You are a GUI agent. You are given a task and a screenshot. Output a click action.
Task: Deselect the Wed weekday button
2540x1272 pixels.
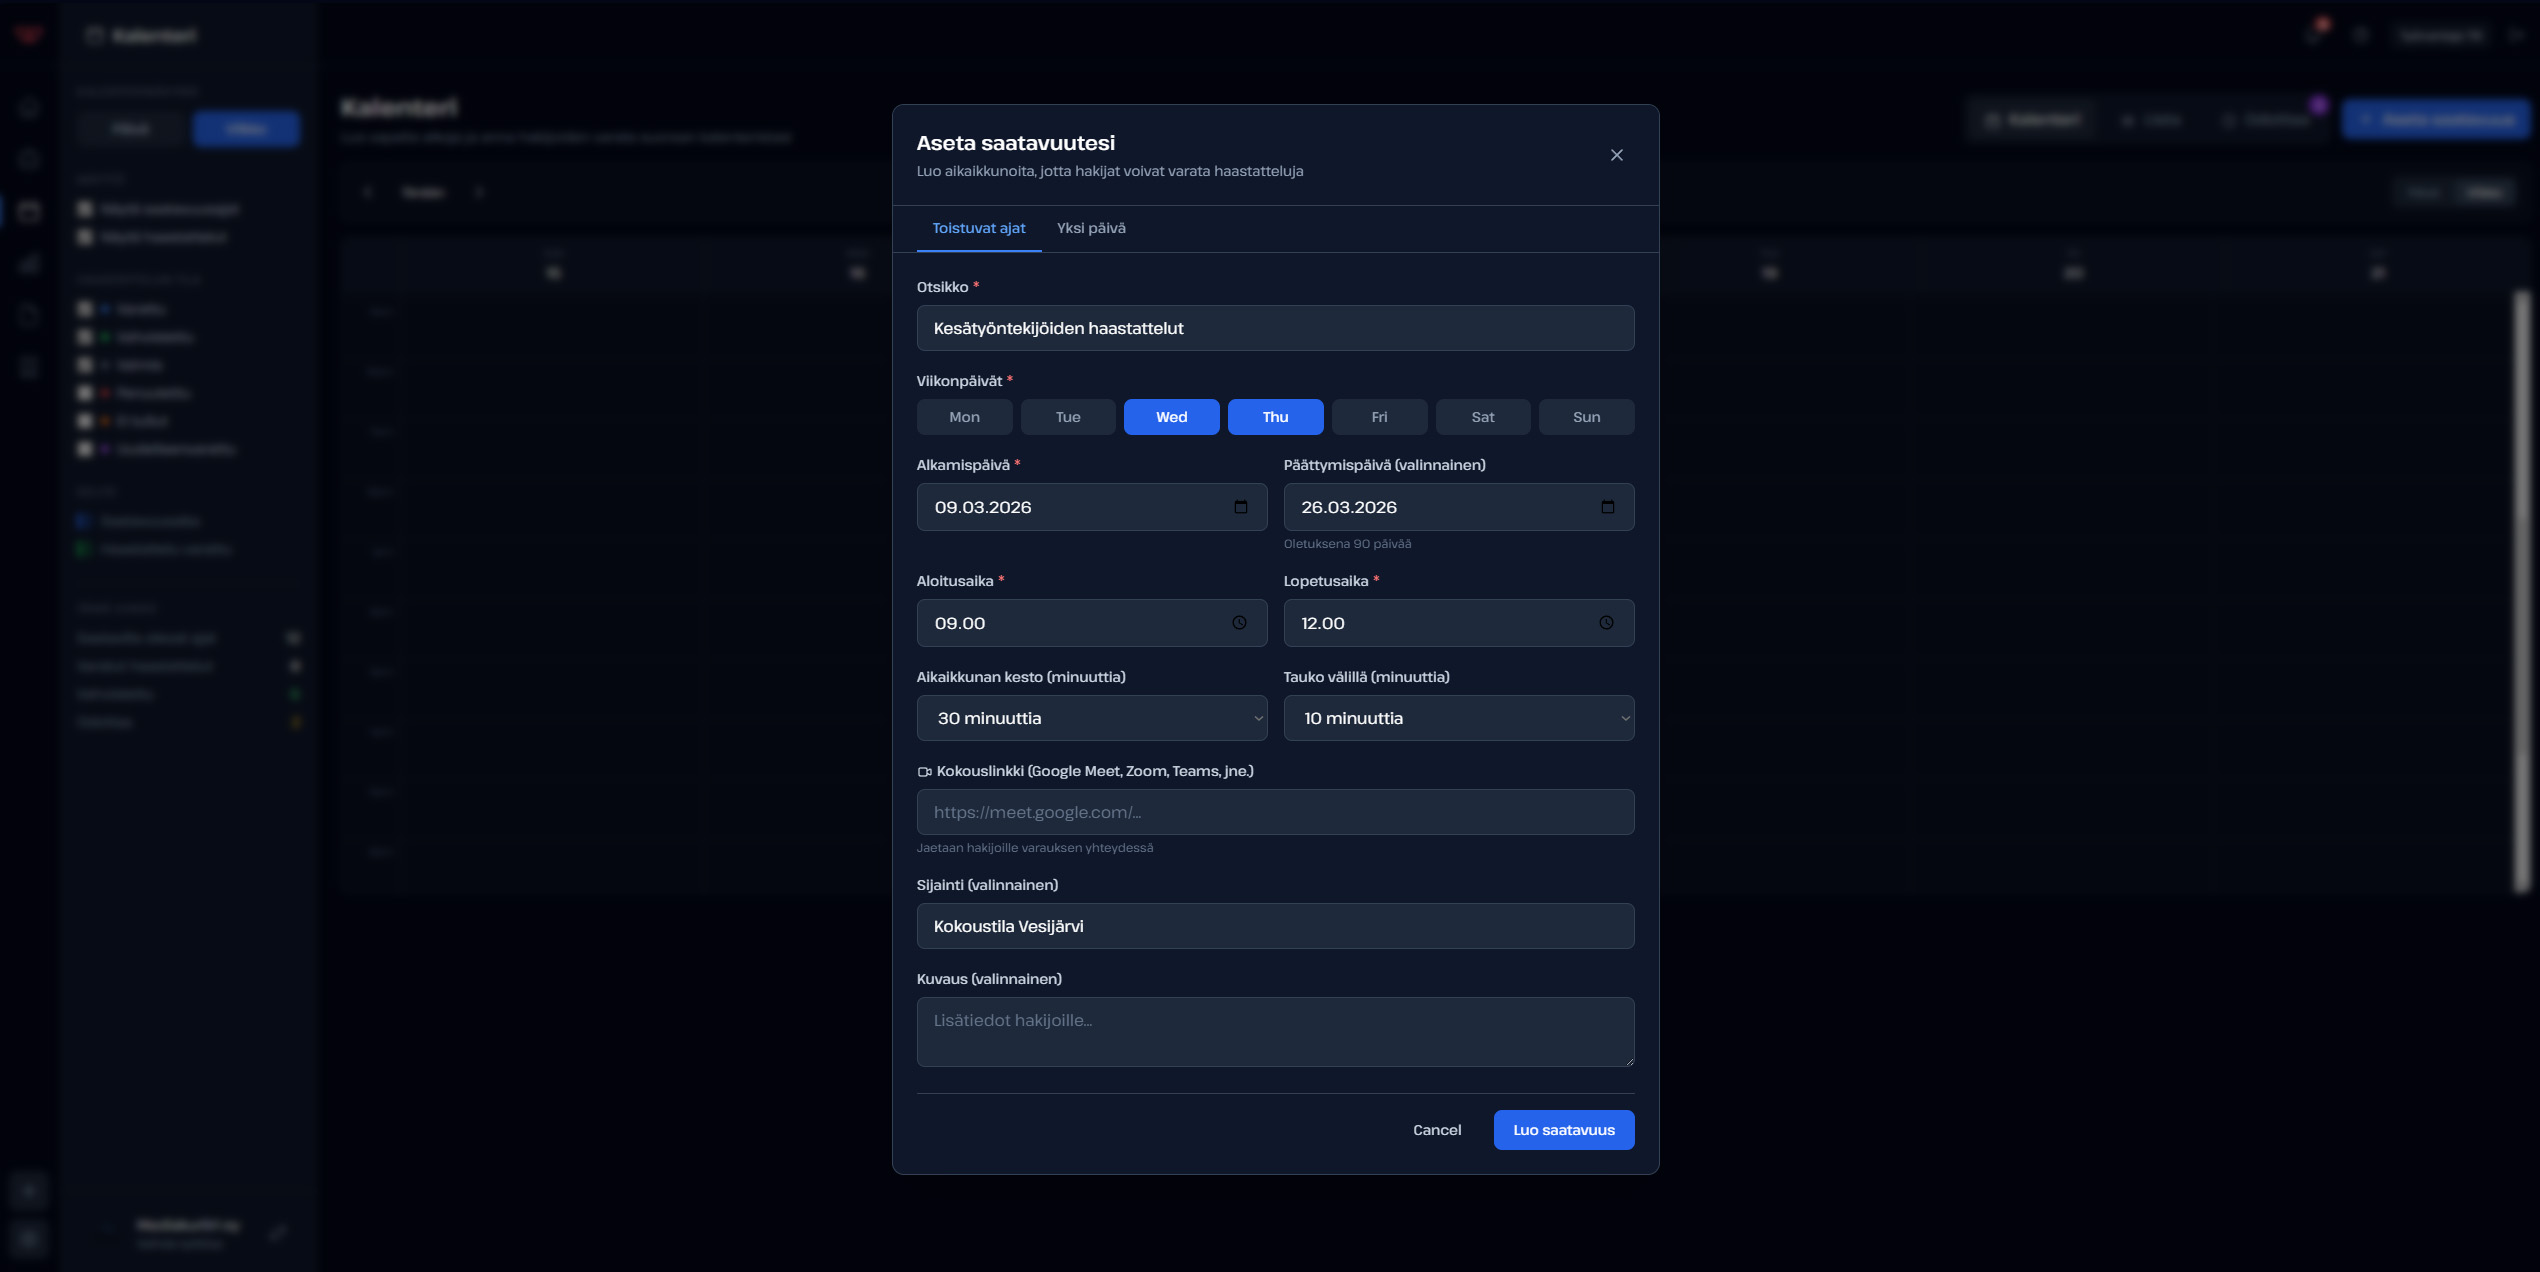(1171, 417)
